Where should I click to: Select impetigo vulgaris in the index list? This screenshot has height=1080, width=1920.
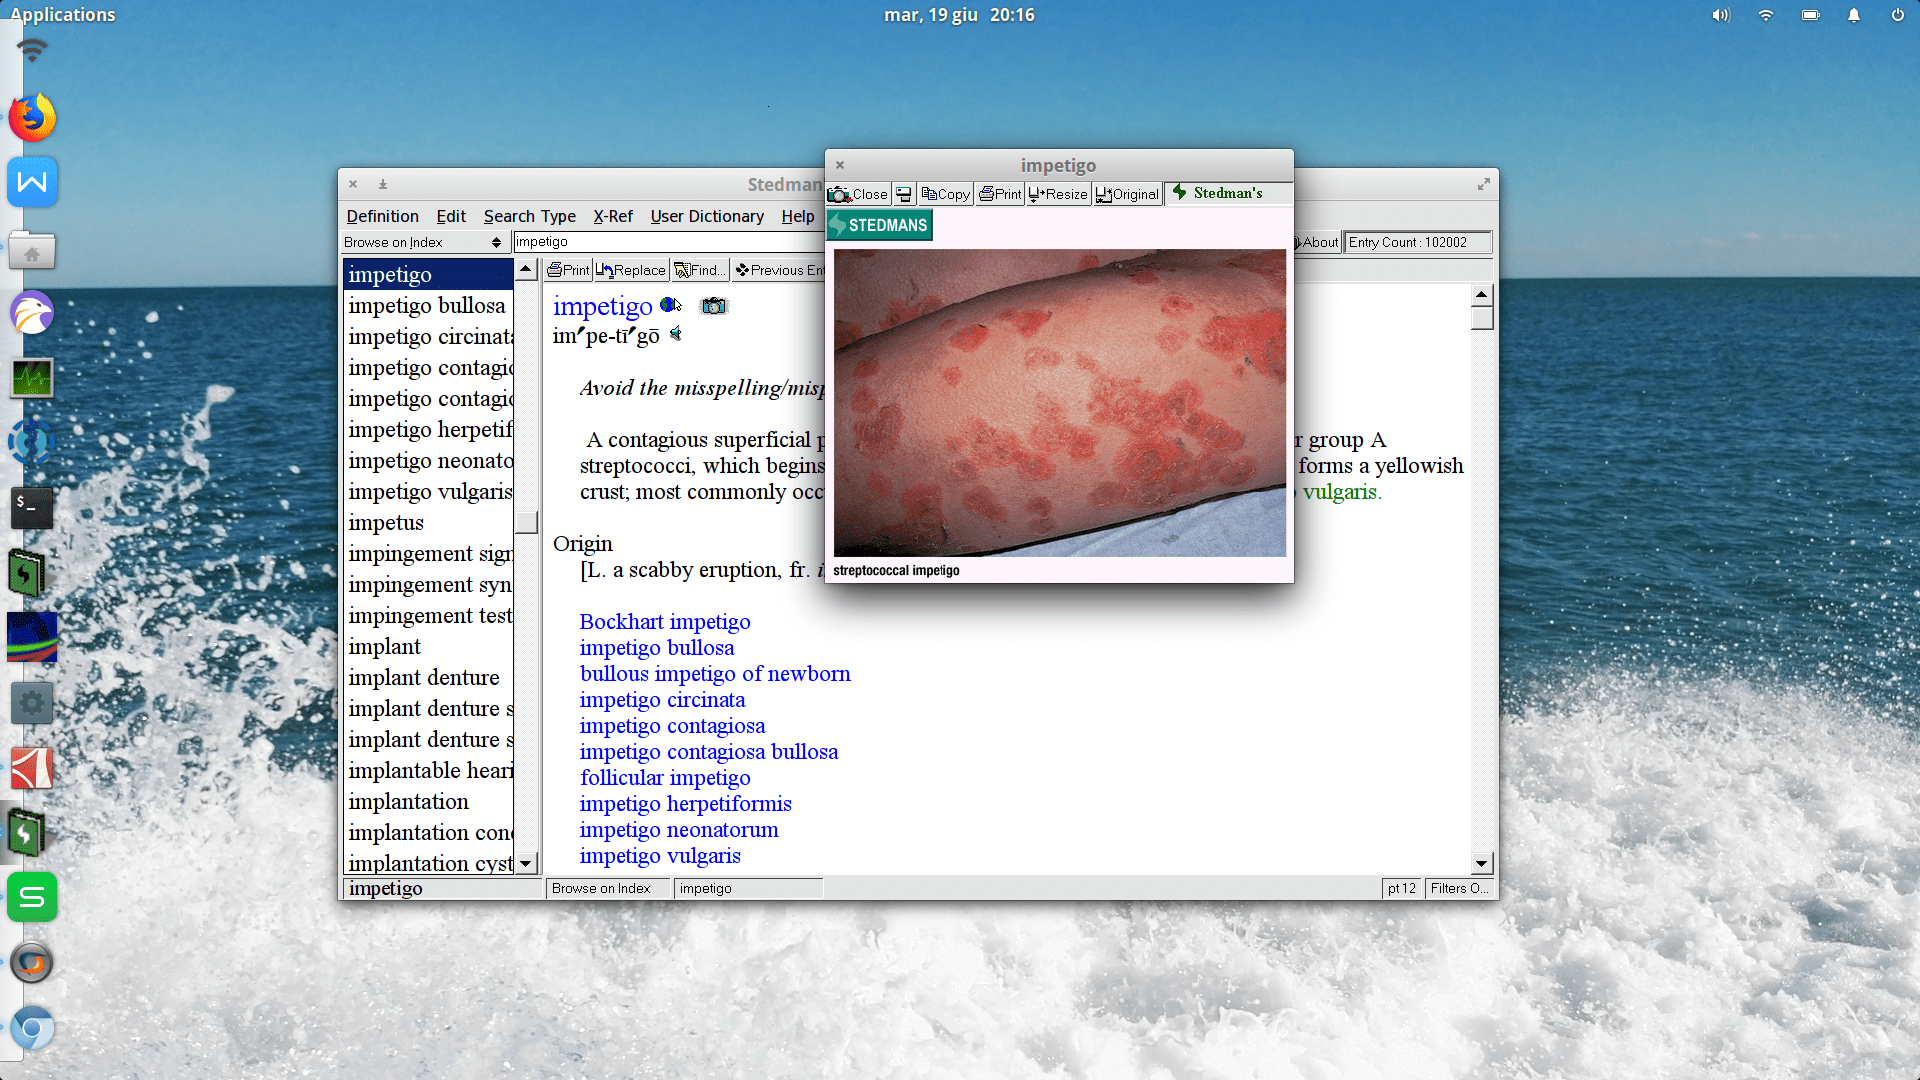(430, 491)
